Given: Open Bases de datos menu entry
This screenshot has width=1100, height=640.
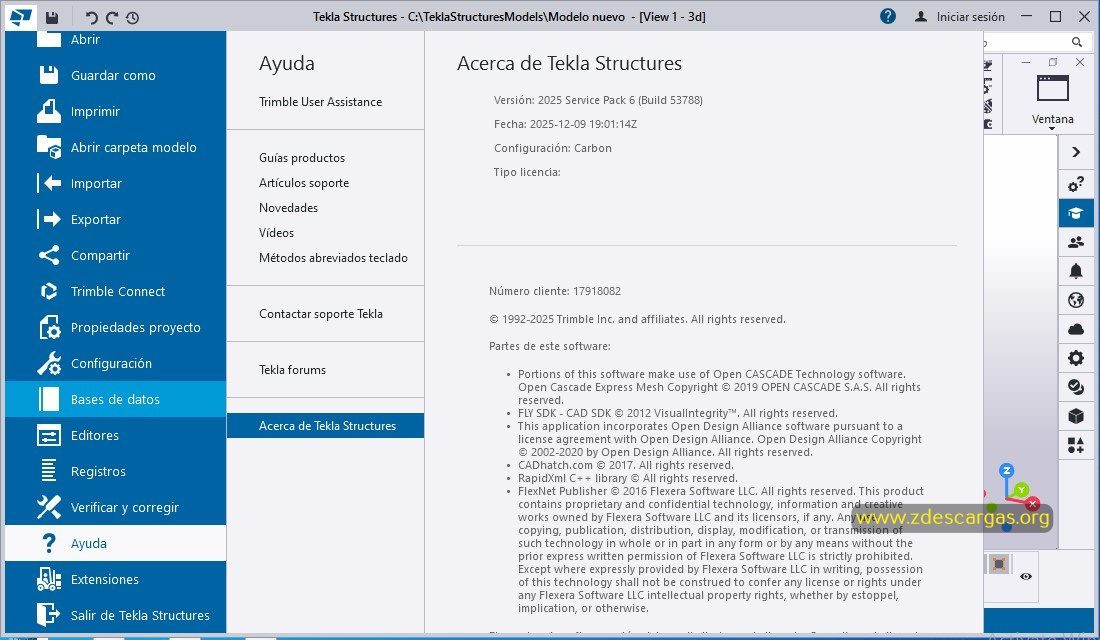Looking at the screenshot, I should click(x=116, y=399).
